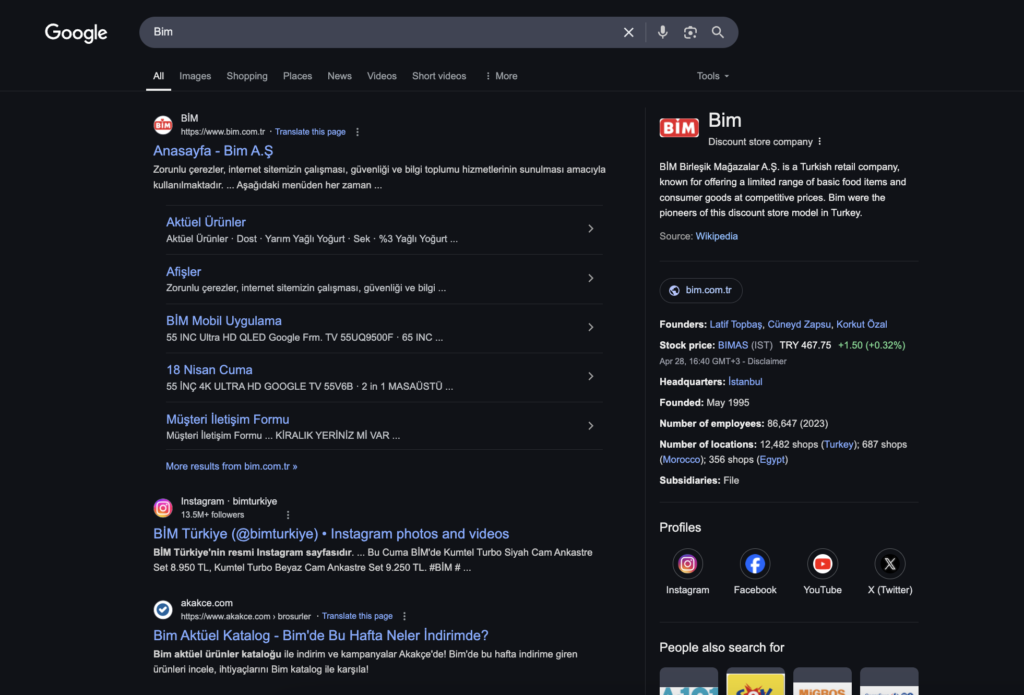Switch to the Shopping tab
This screenshot has width=1024, height=695.
tap(247, 76)
